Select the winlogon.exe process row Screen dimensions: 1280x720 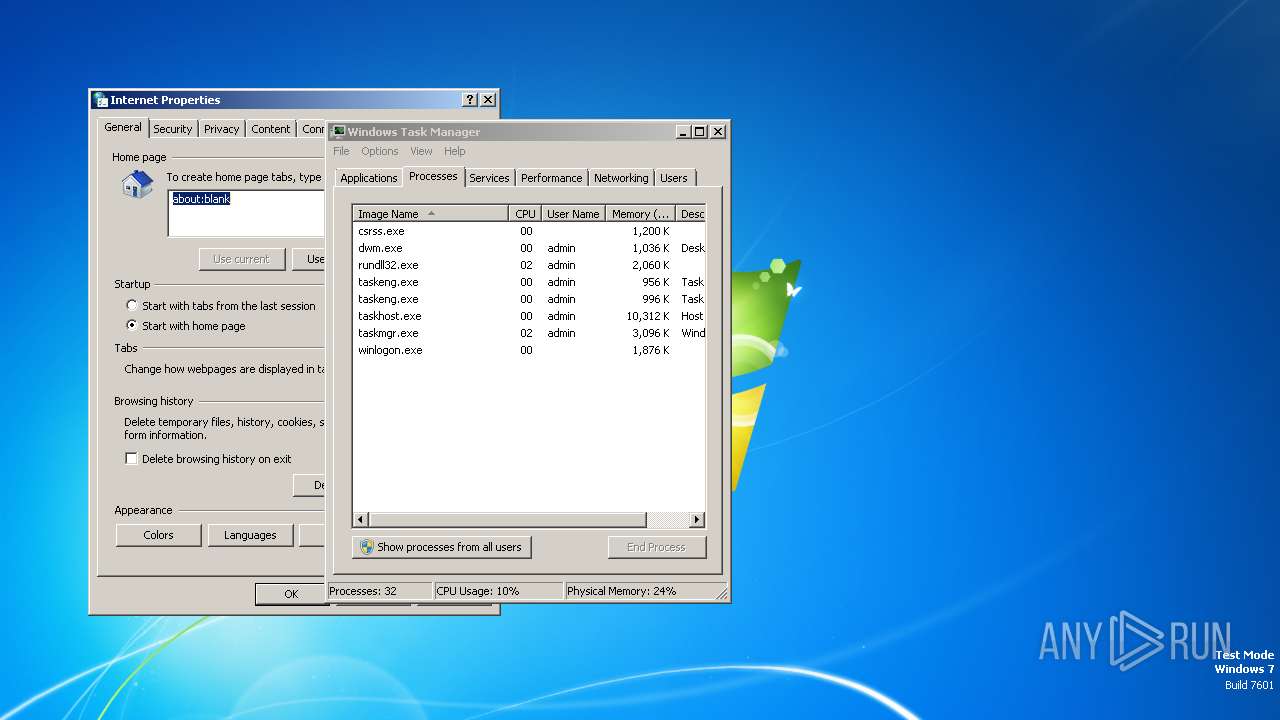point(529,350)
